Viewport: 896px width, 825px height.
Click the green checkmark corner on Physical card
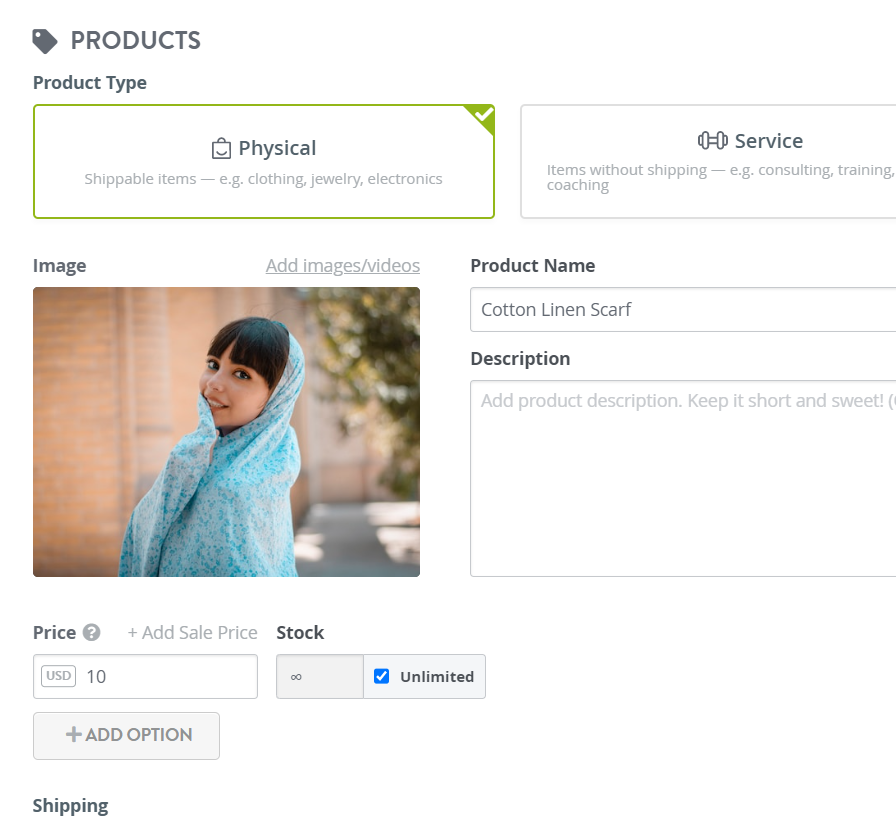click(x=482, y=117)
